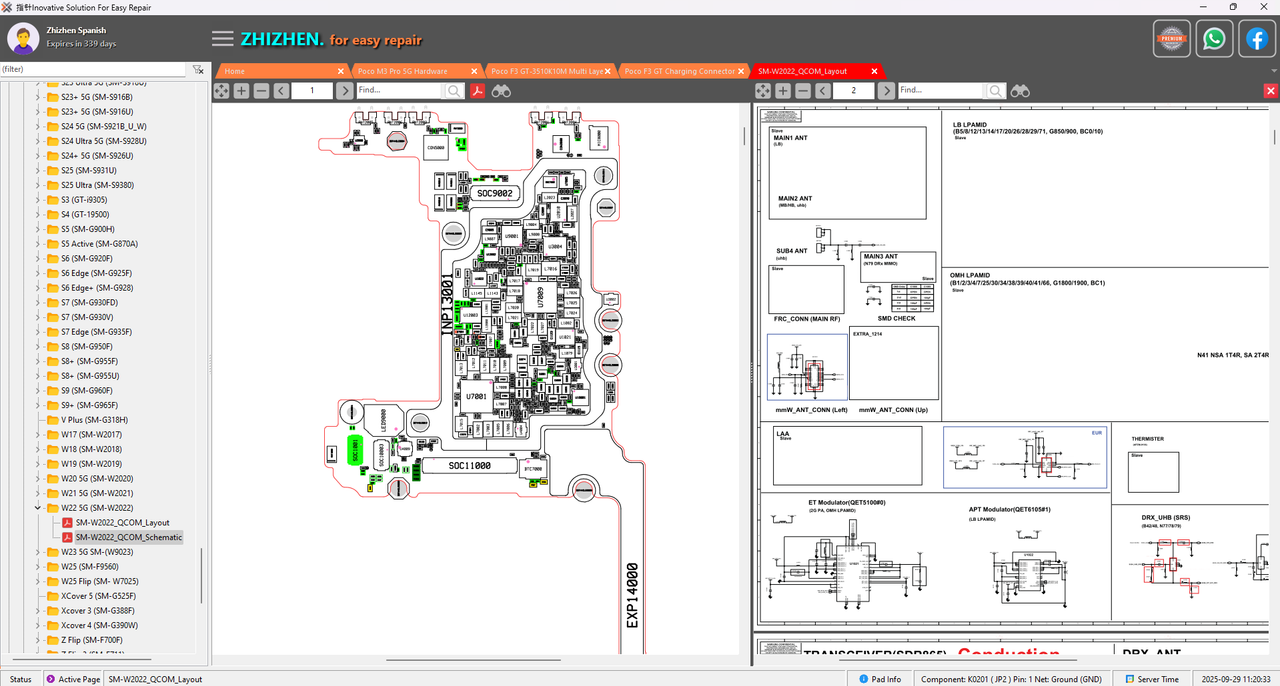Viewport: 1280px width, 686px height.
Task: Switch to the Home tab
Action: [235, 71]
